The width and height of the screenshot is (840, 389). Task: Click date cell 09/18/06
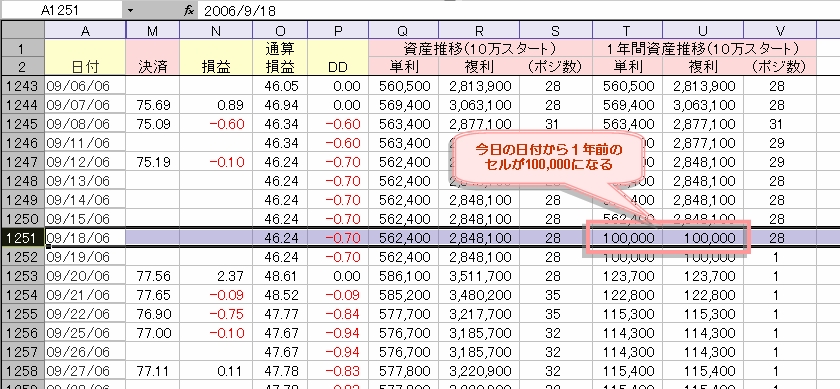coord(85,237)
